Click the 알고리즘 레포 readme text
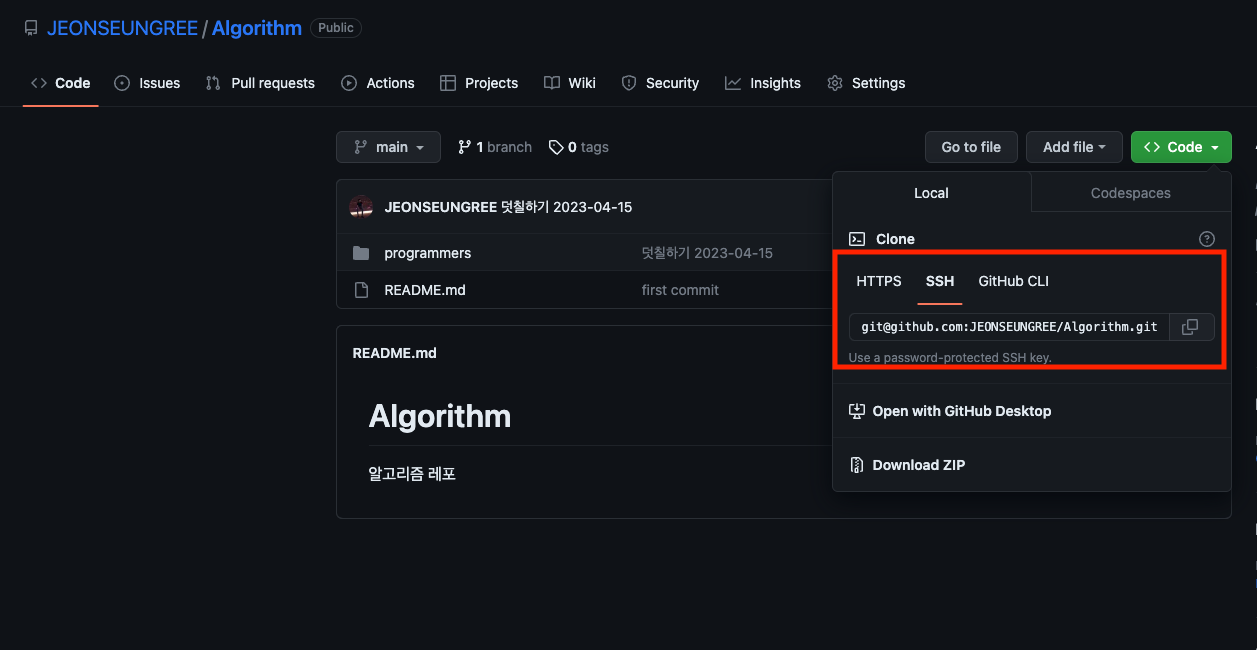This screenshot has height=650, width=1257. pyautogui.click(x=412, y=474)
